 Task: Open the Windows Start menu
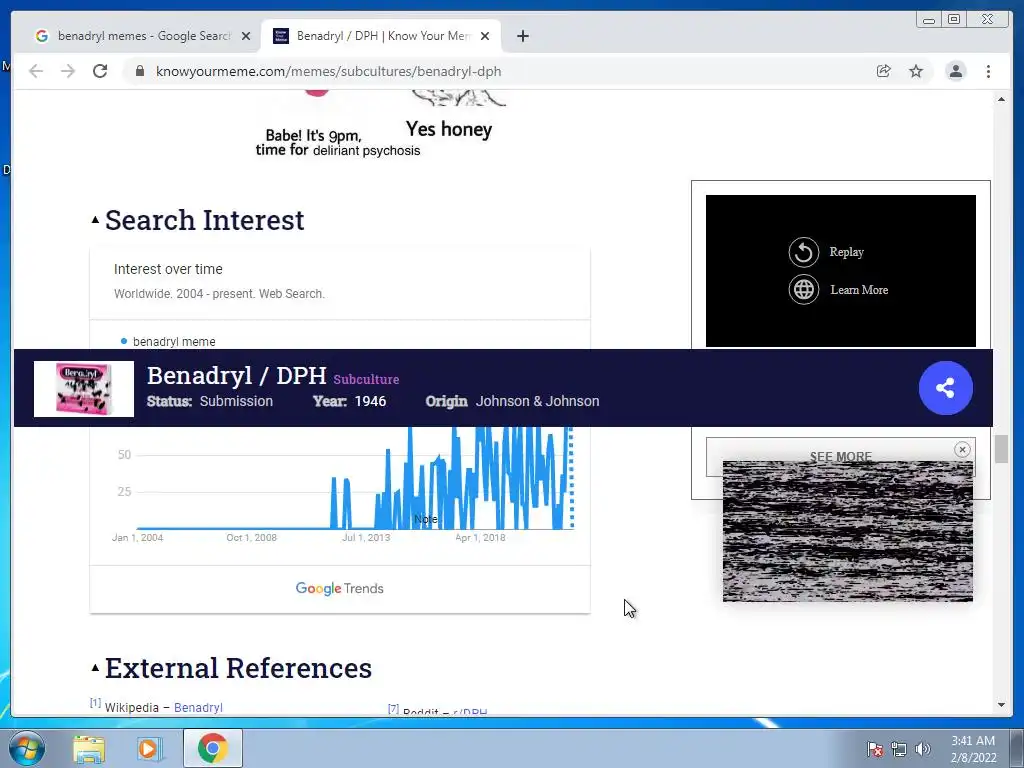[x=27, y=748]
